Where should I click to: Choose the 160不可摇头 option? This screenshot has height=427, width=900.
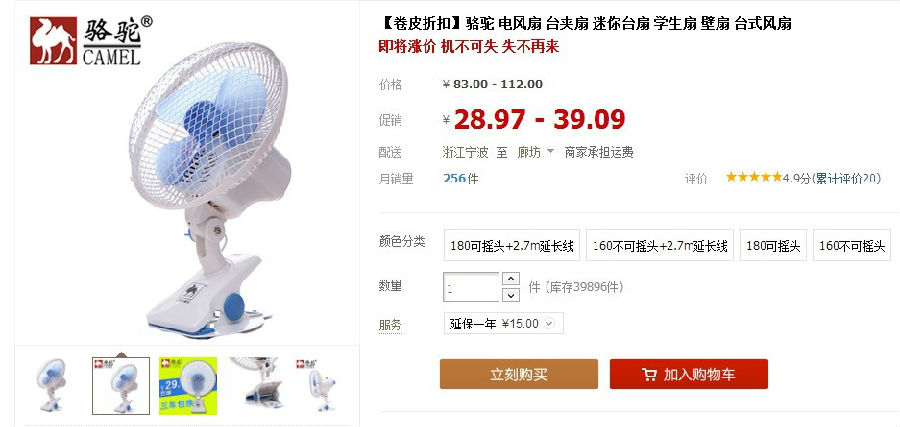coord(852,246)
